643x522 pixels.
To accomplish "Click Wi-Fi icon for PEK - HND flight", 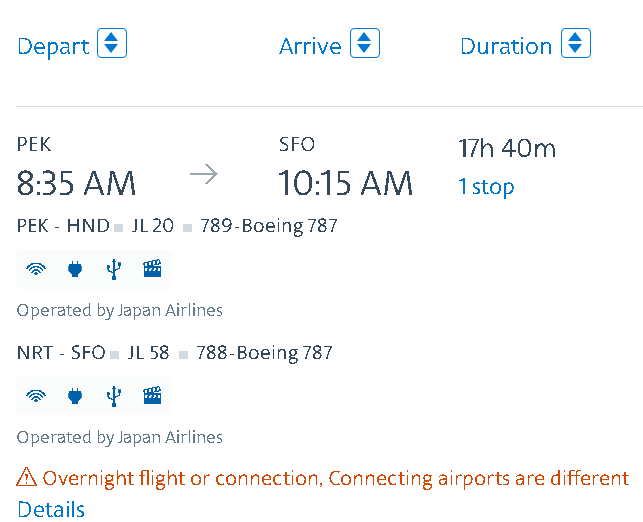I will [36, 268].
